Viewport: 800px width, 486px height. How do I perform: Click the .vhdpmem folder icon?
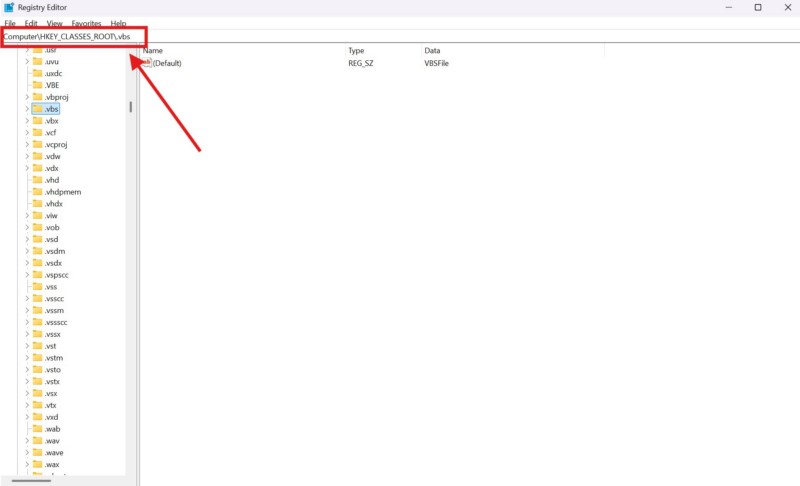(37, 191)
